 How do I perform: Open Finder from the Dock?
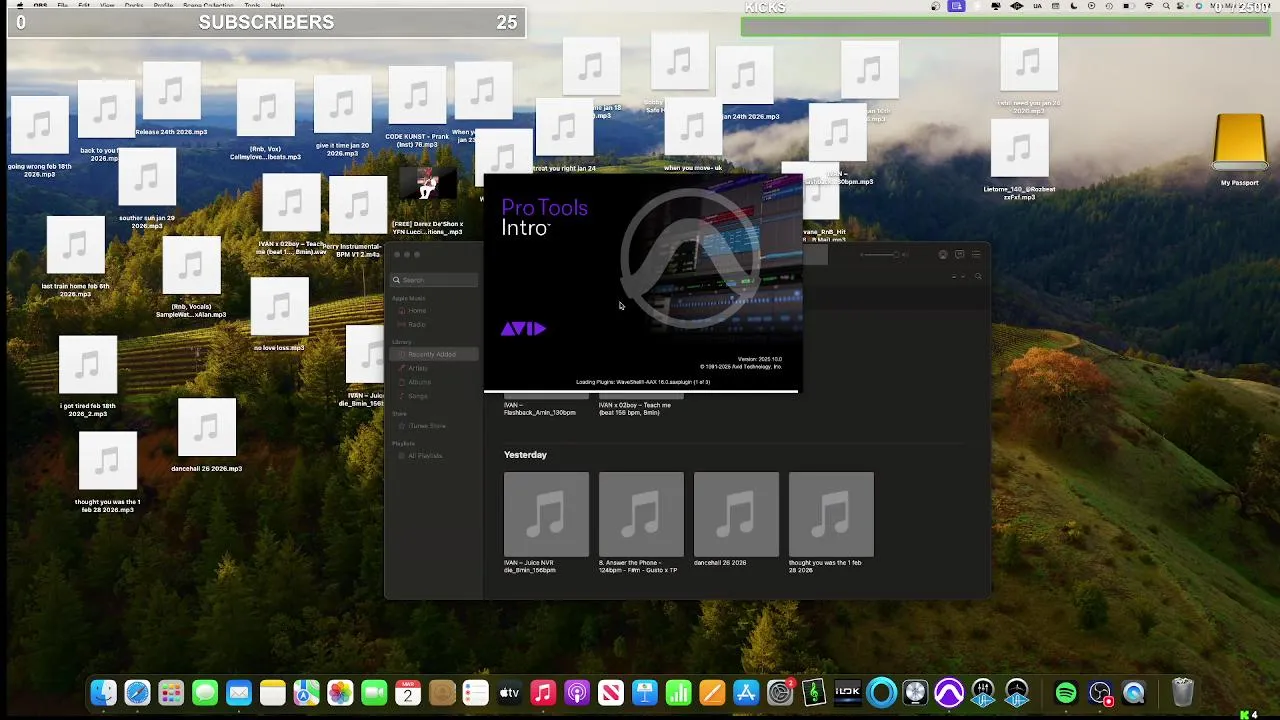103,692
